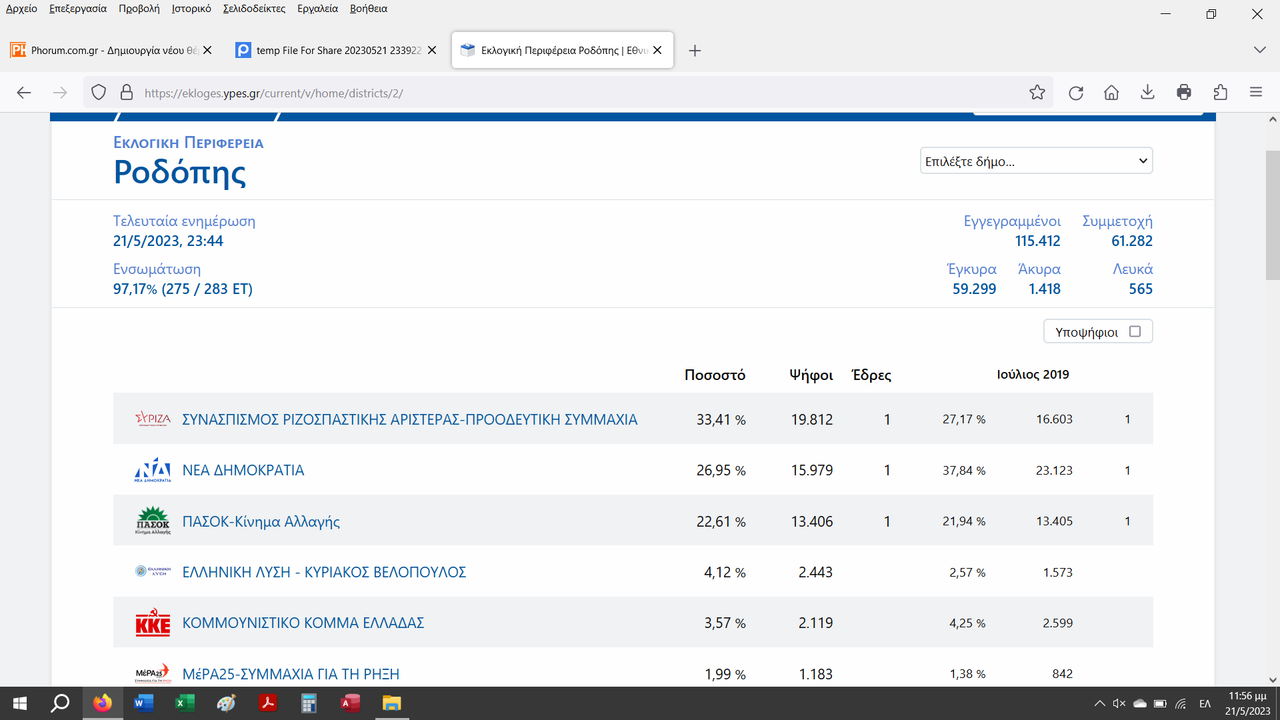Close the Phorum.com.gr tab

tap(206, 51)
